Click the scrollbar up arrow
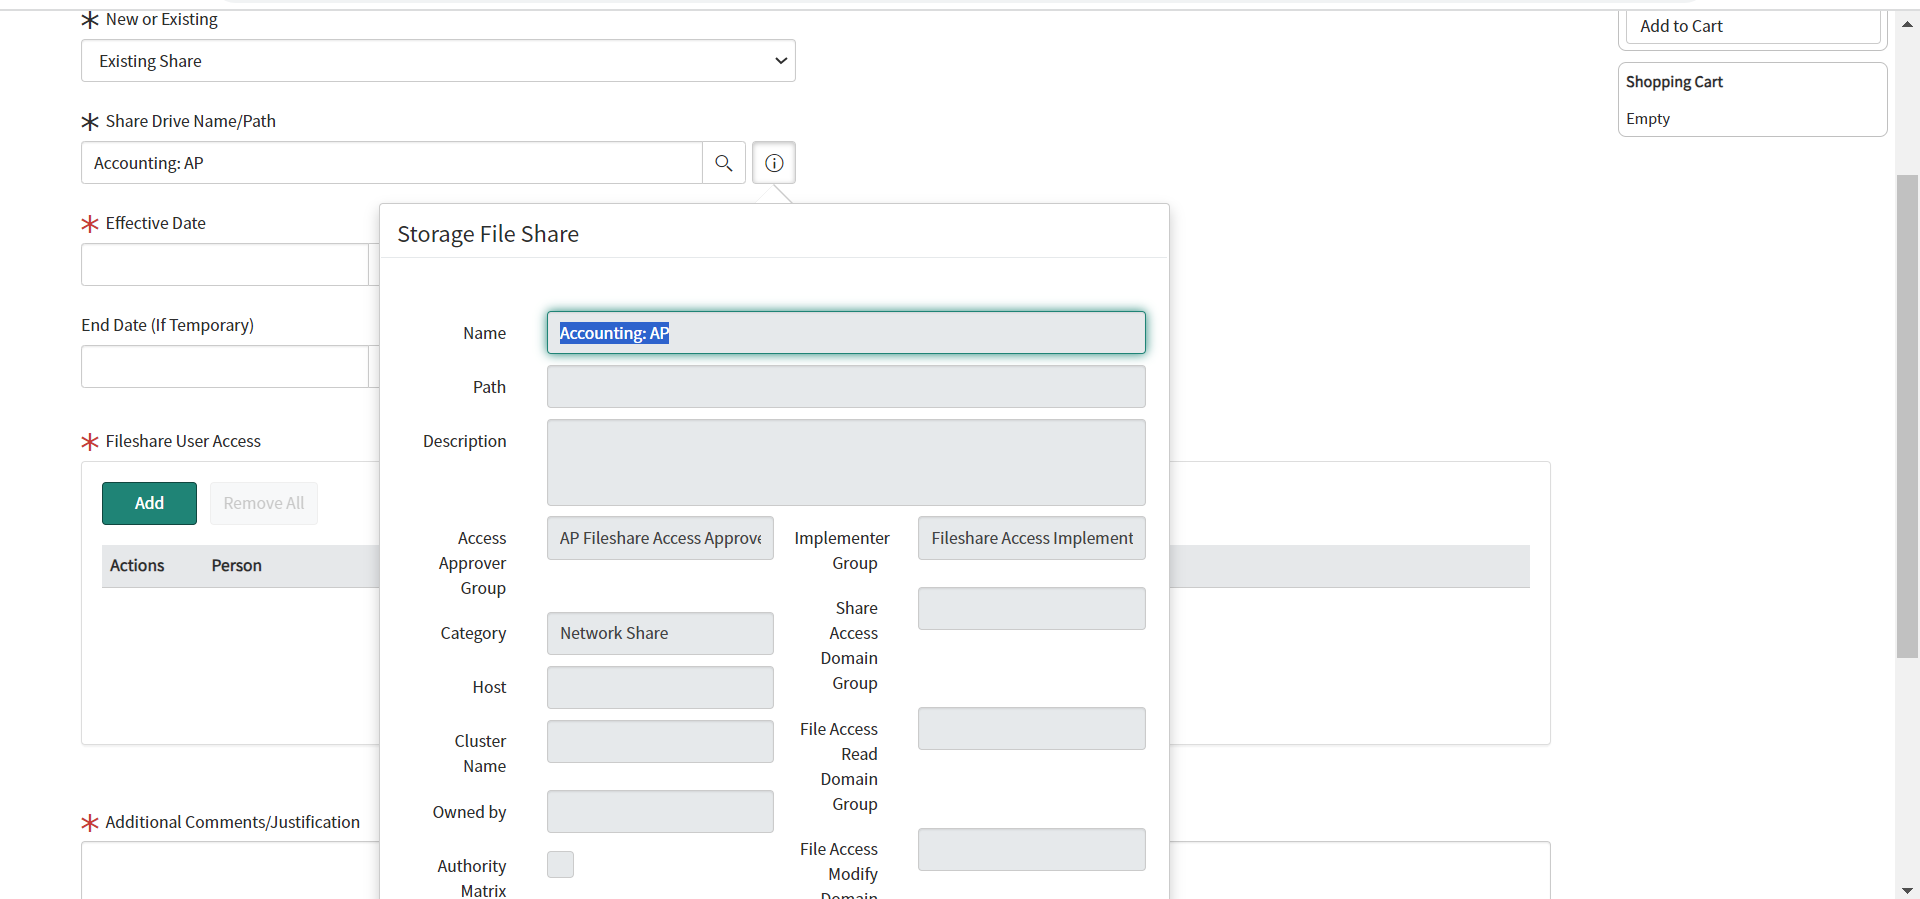The width and height of the screenshot is (1920, 899). (1907, 24)
